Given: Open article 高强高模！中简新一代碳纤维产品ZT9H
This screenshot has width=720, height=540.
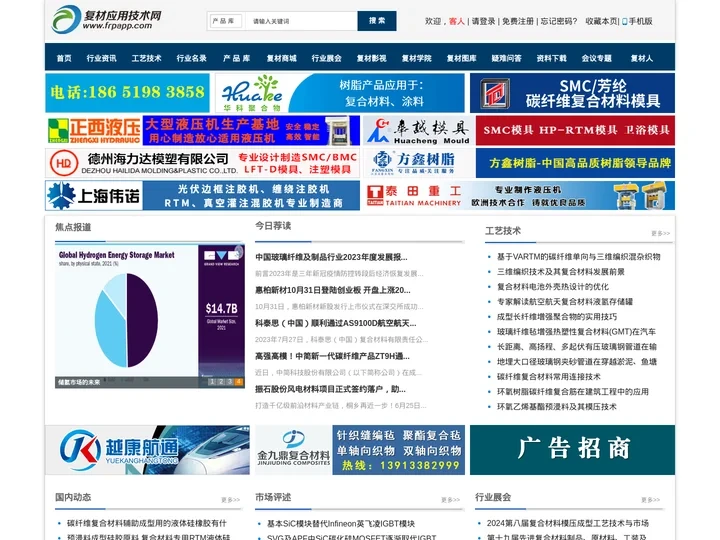Looking at the screenshot, I should coord(332,356).
